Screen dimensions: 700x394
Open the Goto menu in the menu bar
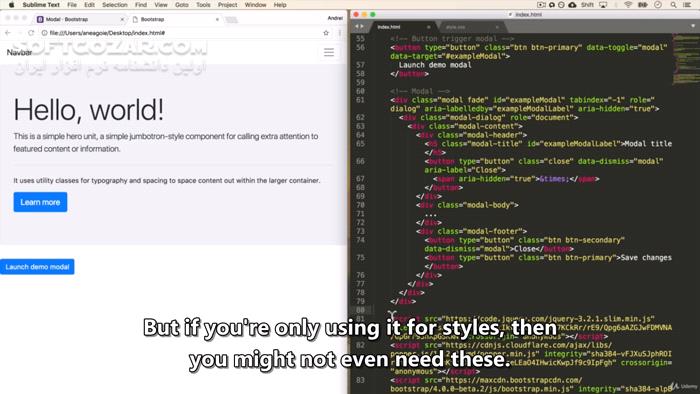tap(182, 5)
